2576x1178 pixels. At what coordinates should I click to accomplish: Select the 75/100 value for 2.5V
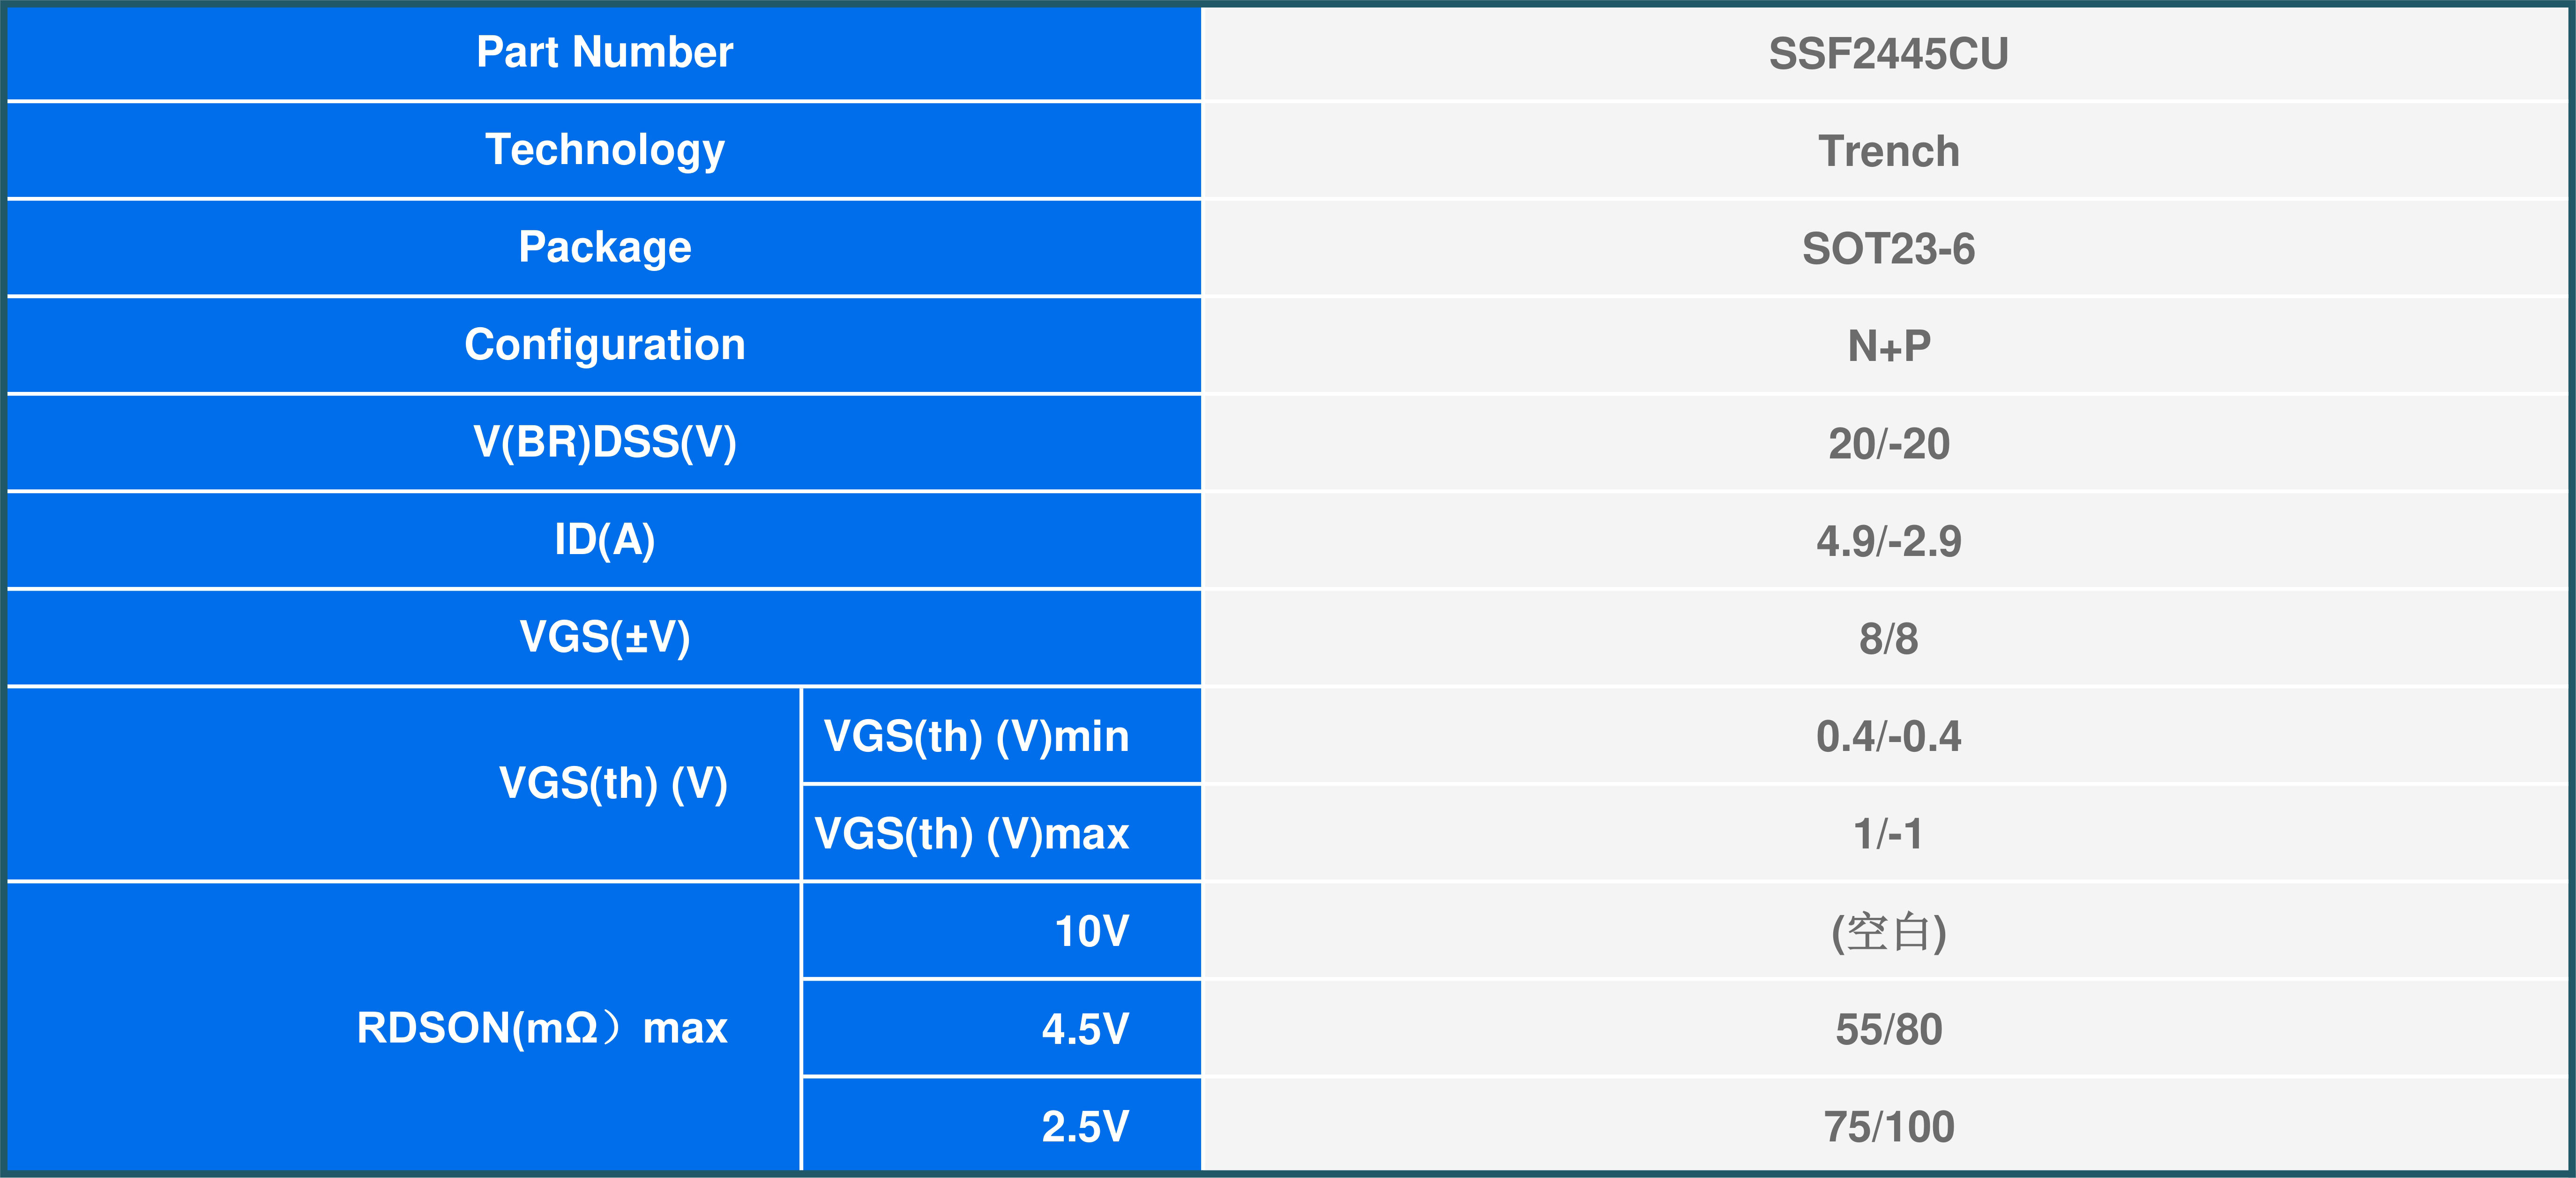[1888, 1127]
